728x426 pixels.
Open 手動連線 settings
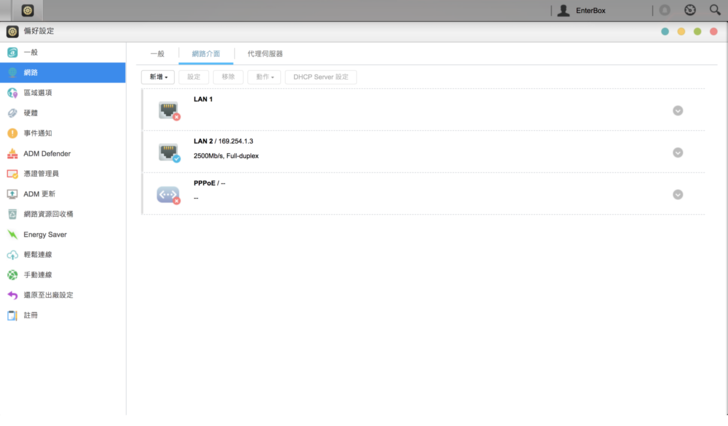(63, 275)
